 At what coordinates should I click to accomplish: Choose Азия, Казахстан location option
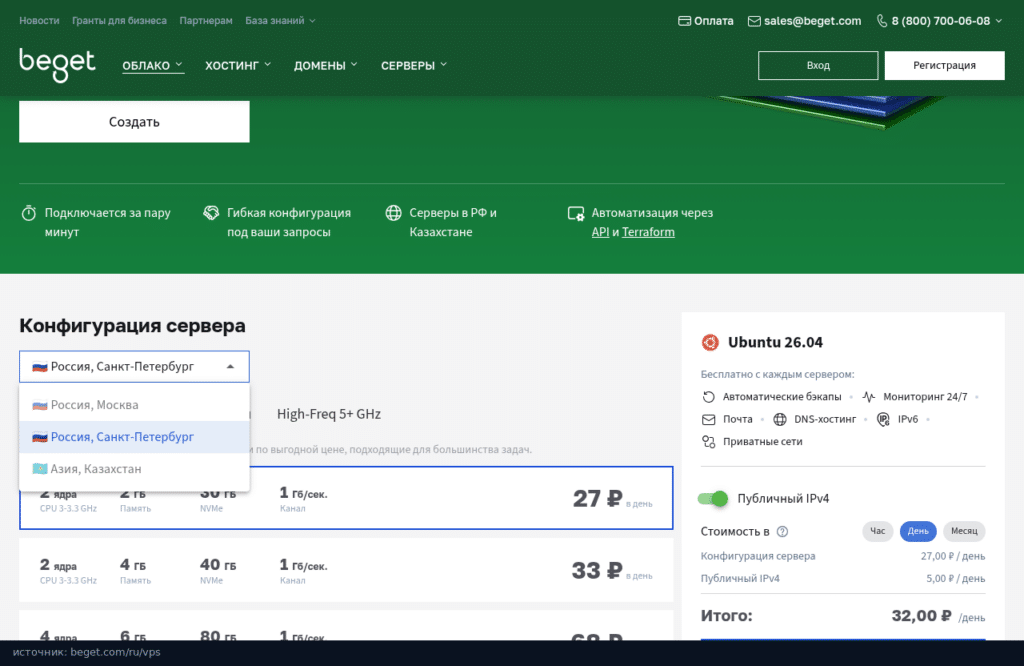[x=135, y=469]
